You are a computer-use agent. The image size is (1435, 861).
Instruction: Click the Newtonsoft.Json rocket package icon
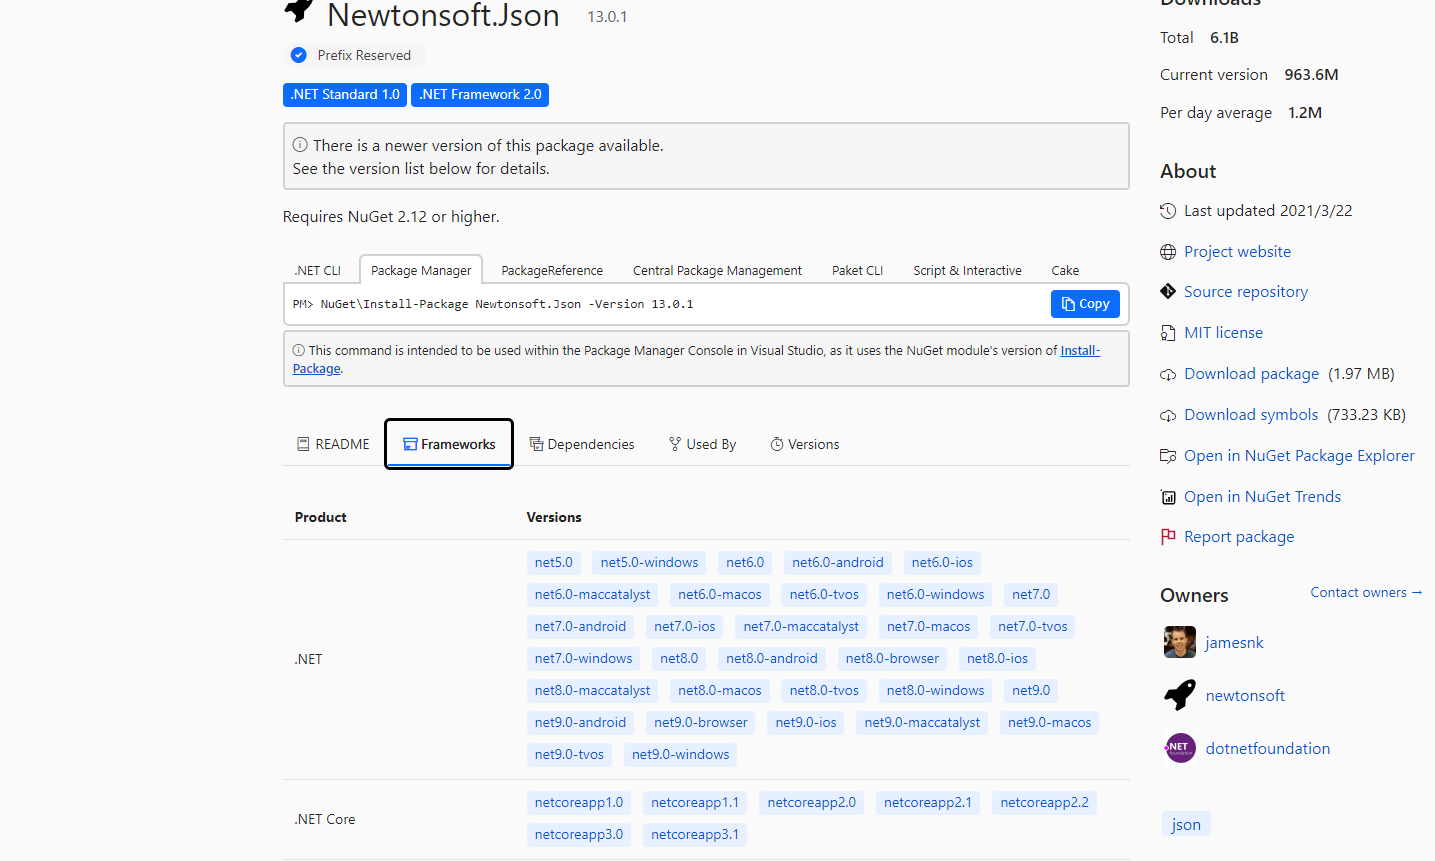pyautogui.click(x=298, y=10)
